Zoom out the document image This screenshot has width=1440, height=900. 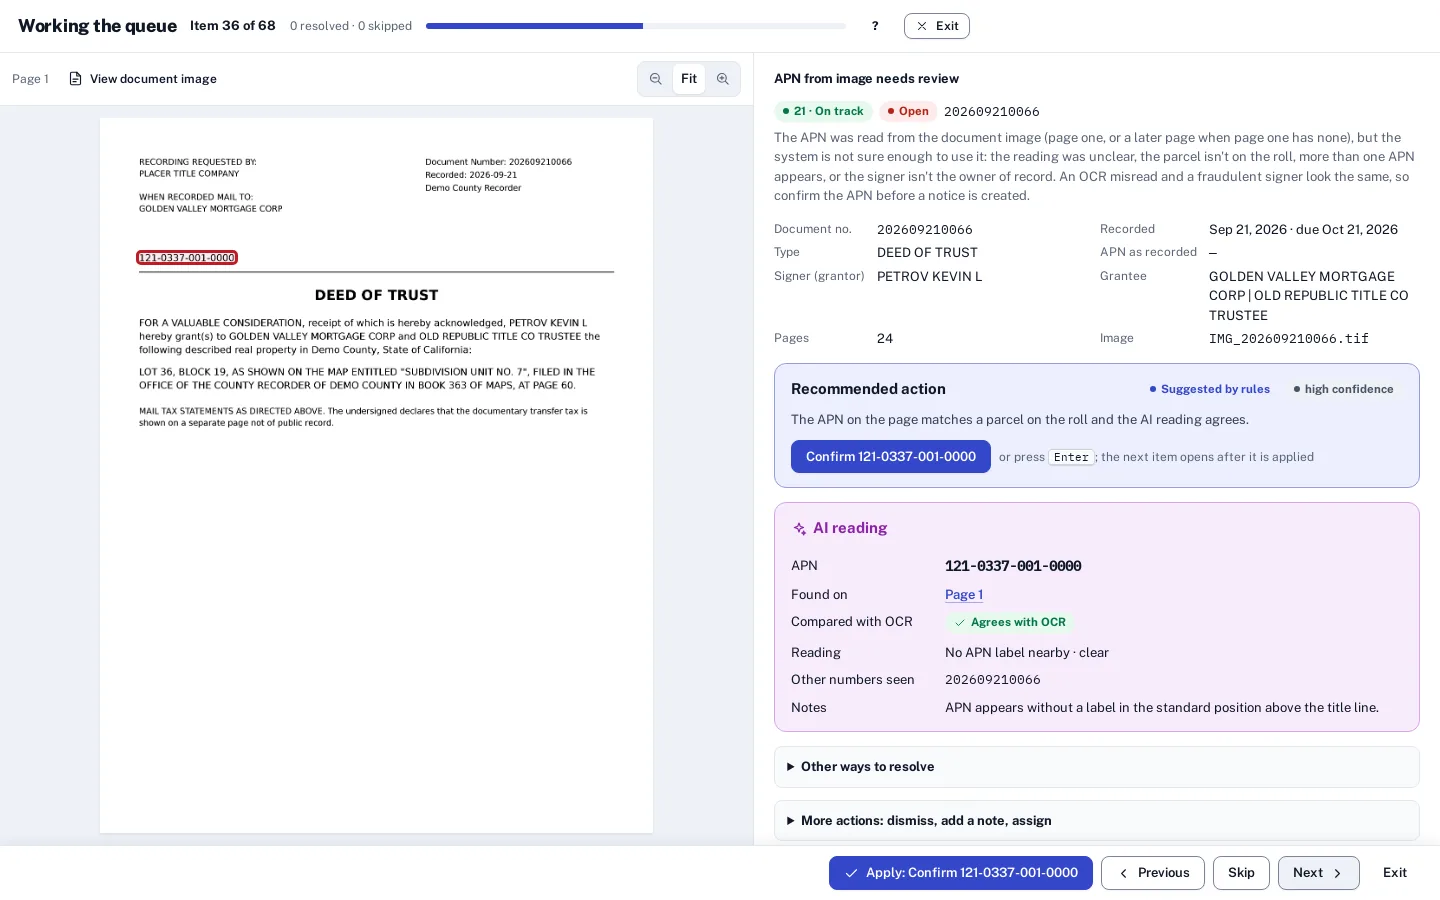coord(655,79)
